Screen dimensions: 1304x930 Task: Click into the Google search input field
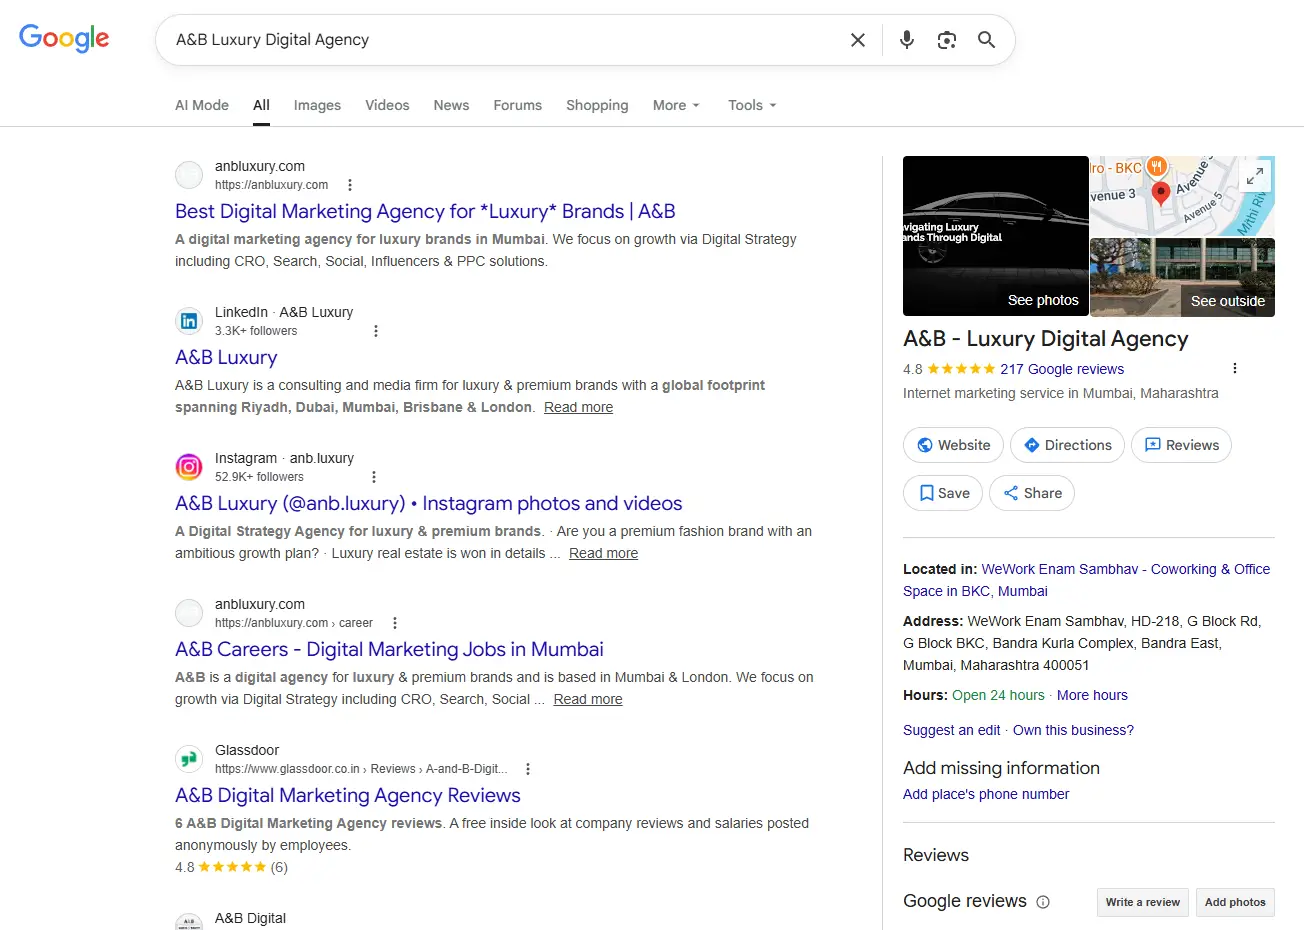(500, 40)
